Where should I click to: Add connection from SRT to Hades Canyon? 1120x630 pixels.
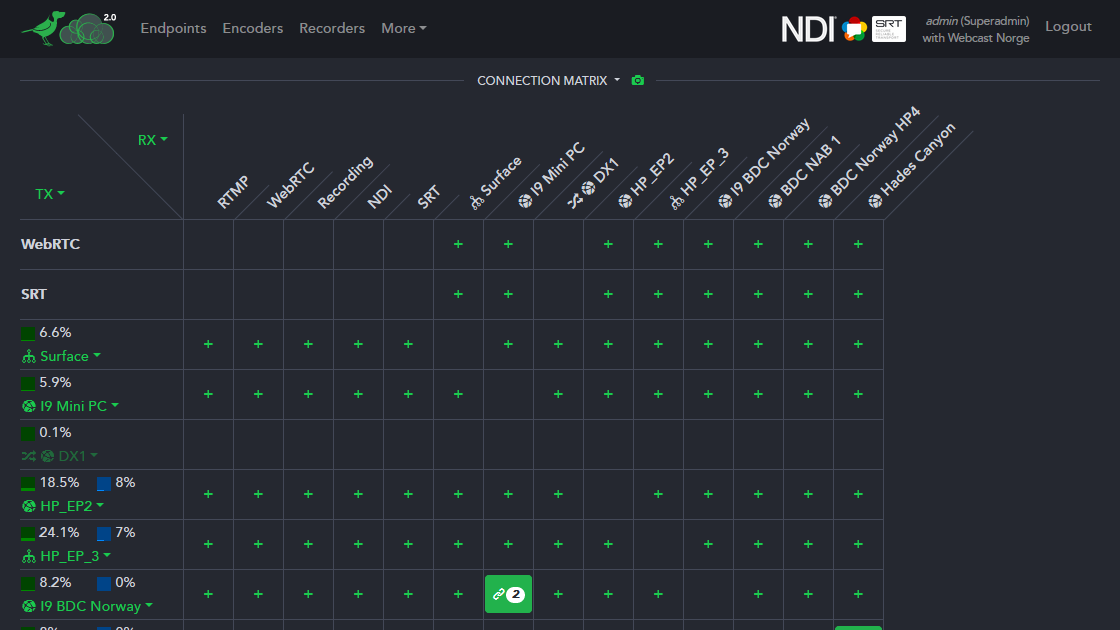(x=859, y=294)
